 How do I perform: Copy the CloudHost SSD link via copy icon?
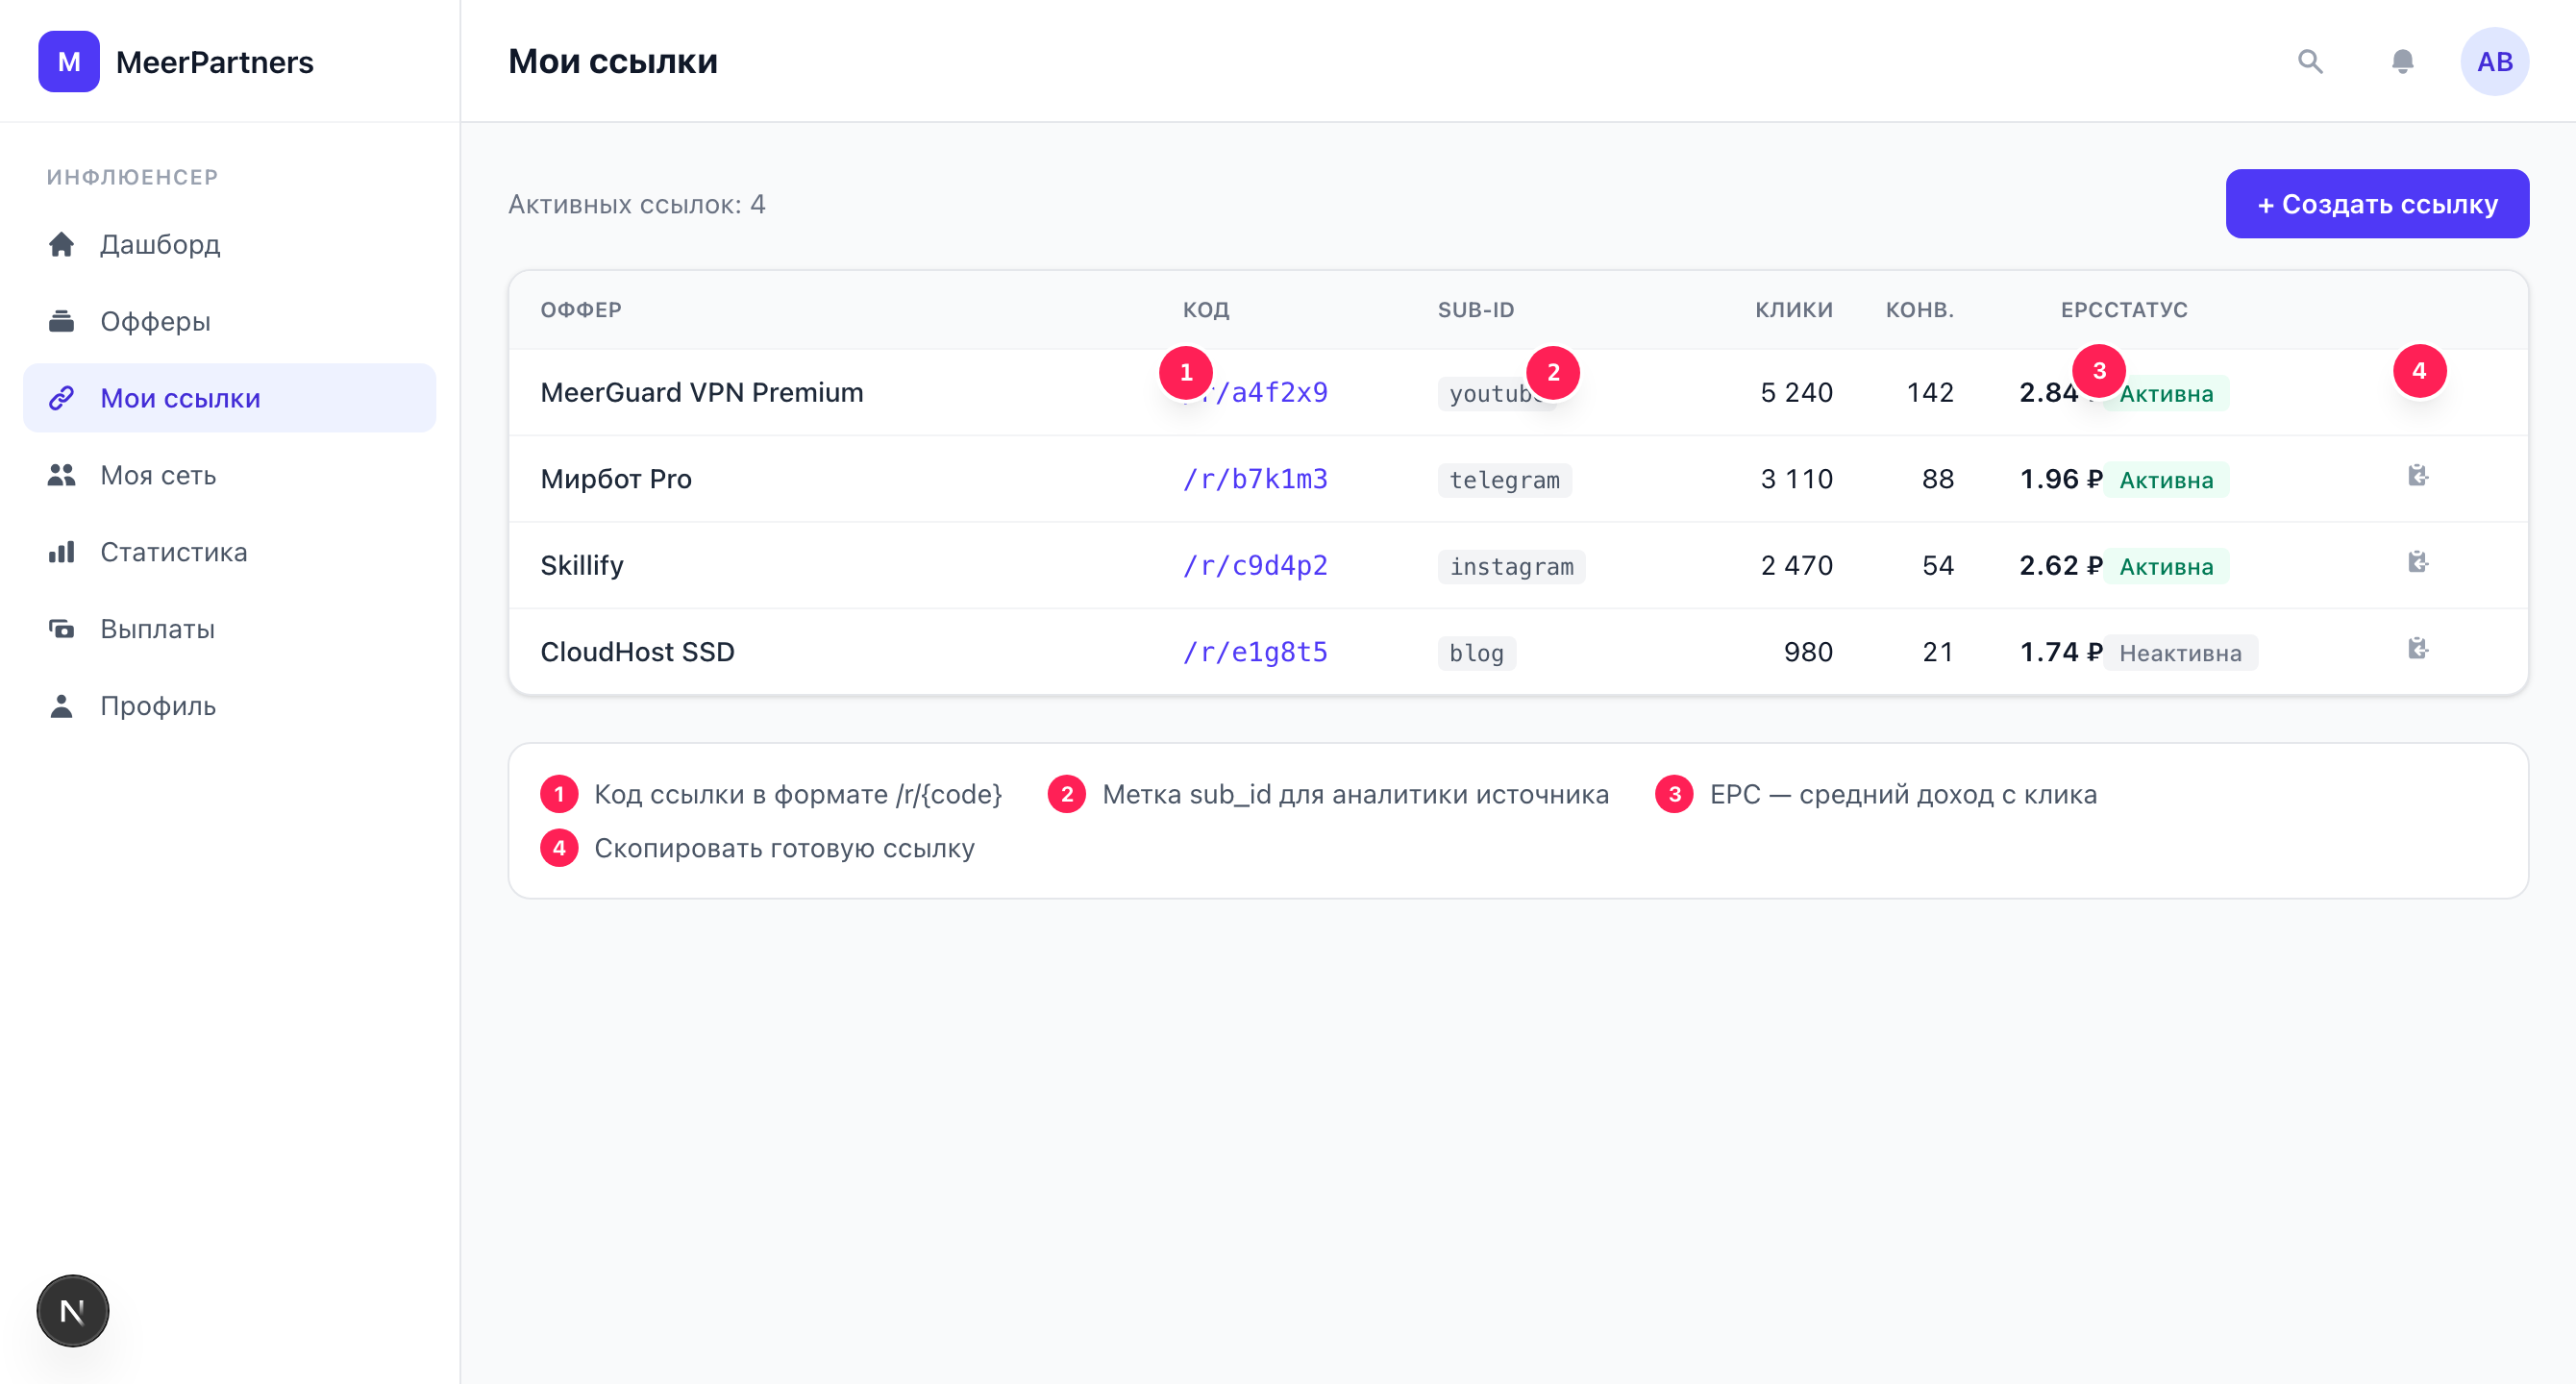coord(2418,649)
